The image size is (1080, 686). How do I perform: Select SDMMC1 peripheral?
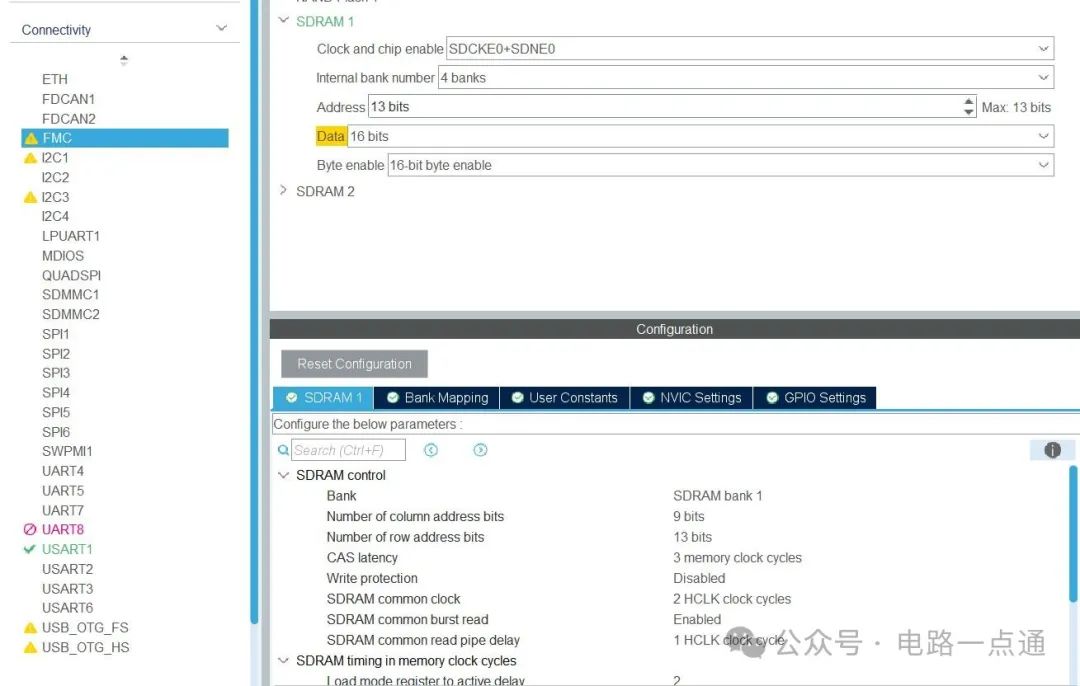(x=71, y=295)
